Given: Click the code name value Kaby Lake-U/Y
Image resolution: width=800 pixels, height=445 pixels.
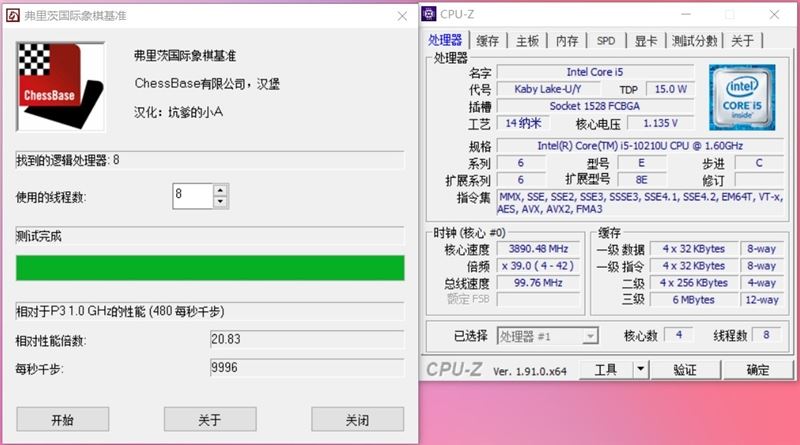Looking at the screenshot, I should point(548,89).
